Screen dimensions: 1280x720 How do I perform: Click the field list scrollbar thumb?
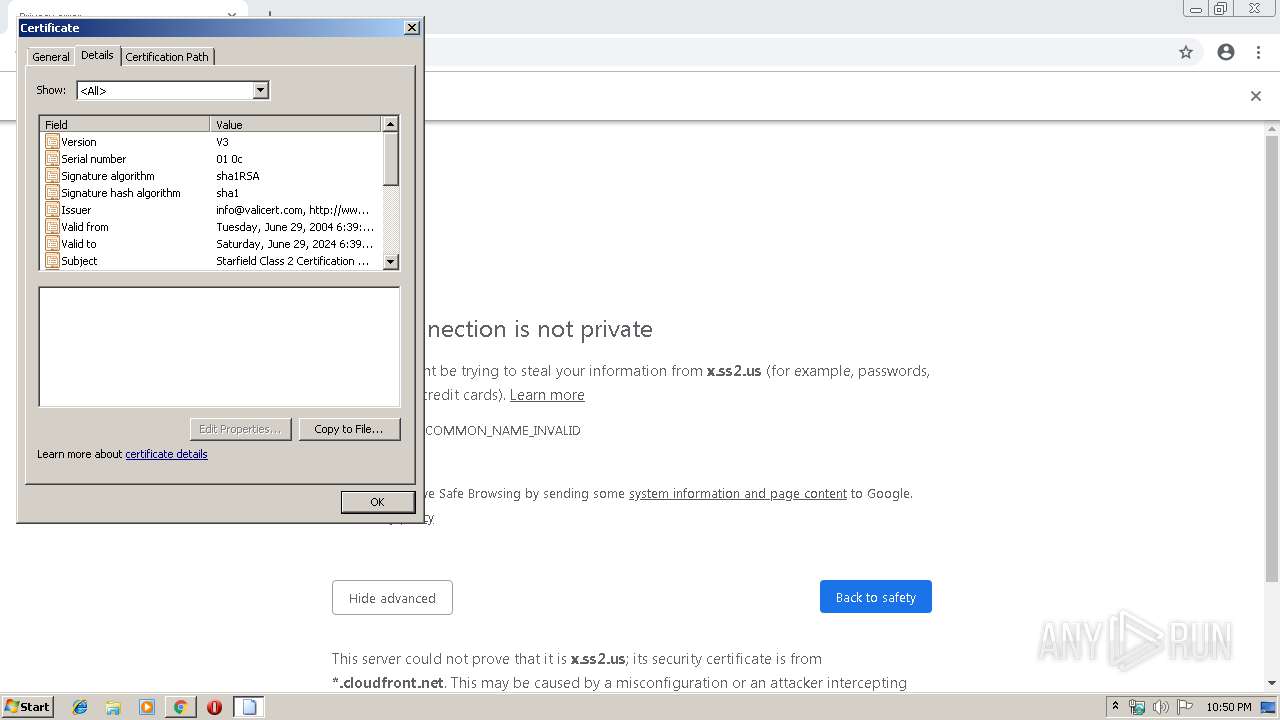391,158
